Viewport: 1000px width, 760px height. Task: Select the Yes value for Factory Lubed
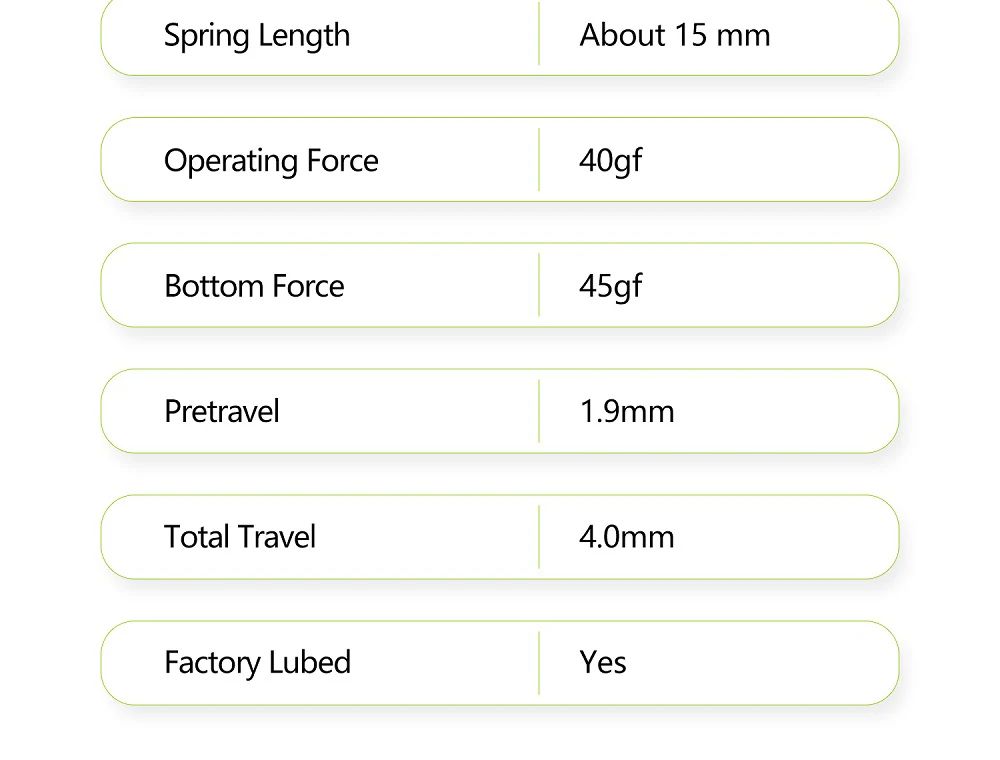pos(603,663)
